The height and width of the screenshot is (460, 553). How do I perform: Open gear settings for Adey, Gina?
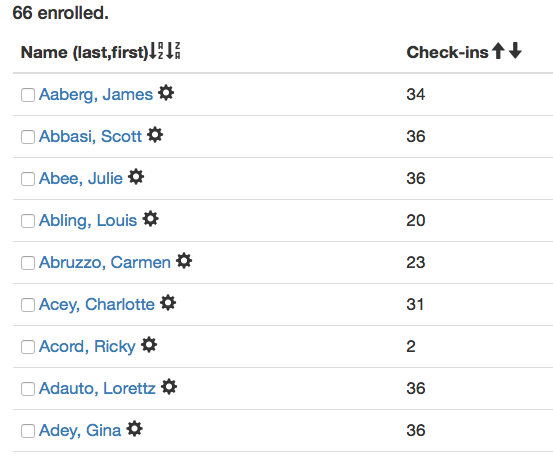(134, 429)
